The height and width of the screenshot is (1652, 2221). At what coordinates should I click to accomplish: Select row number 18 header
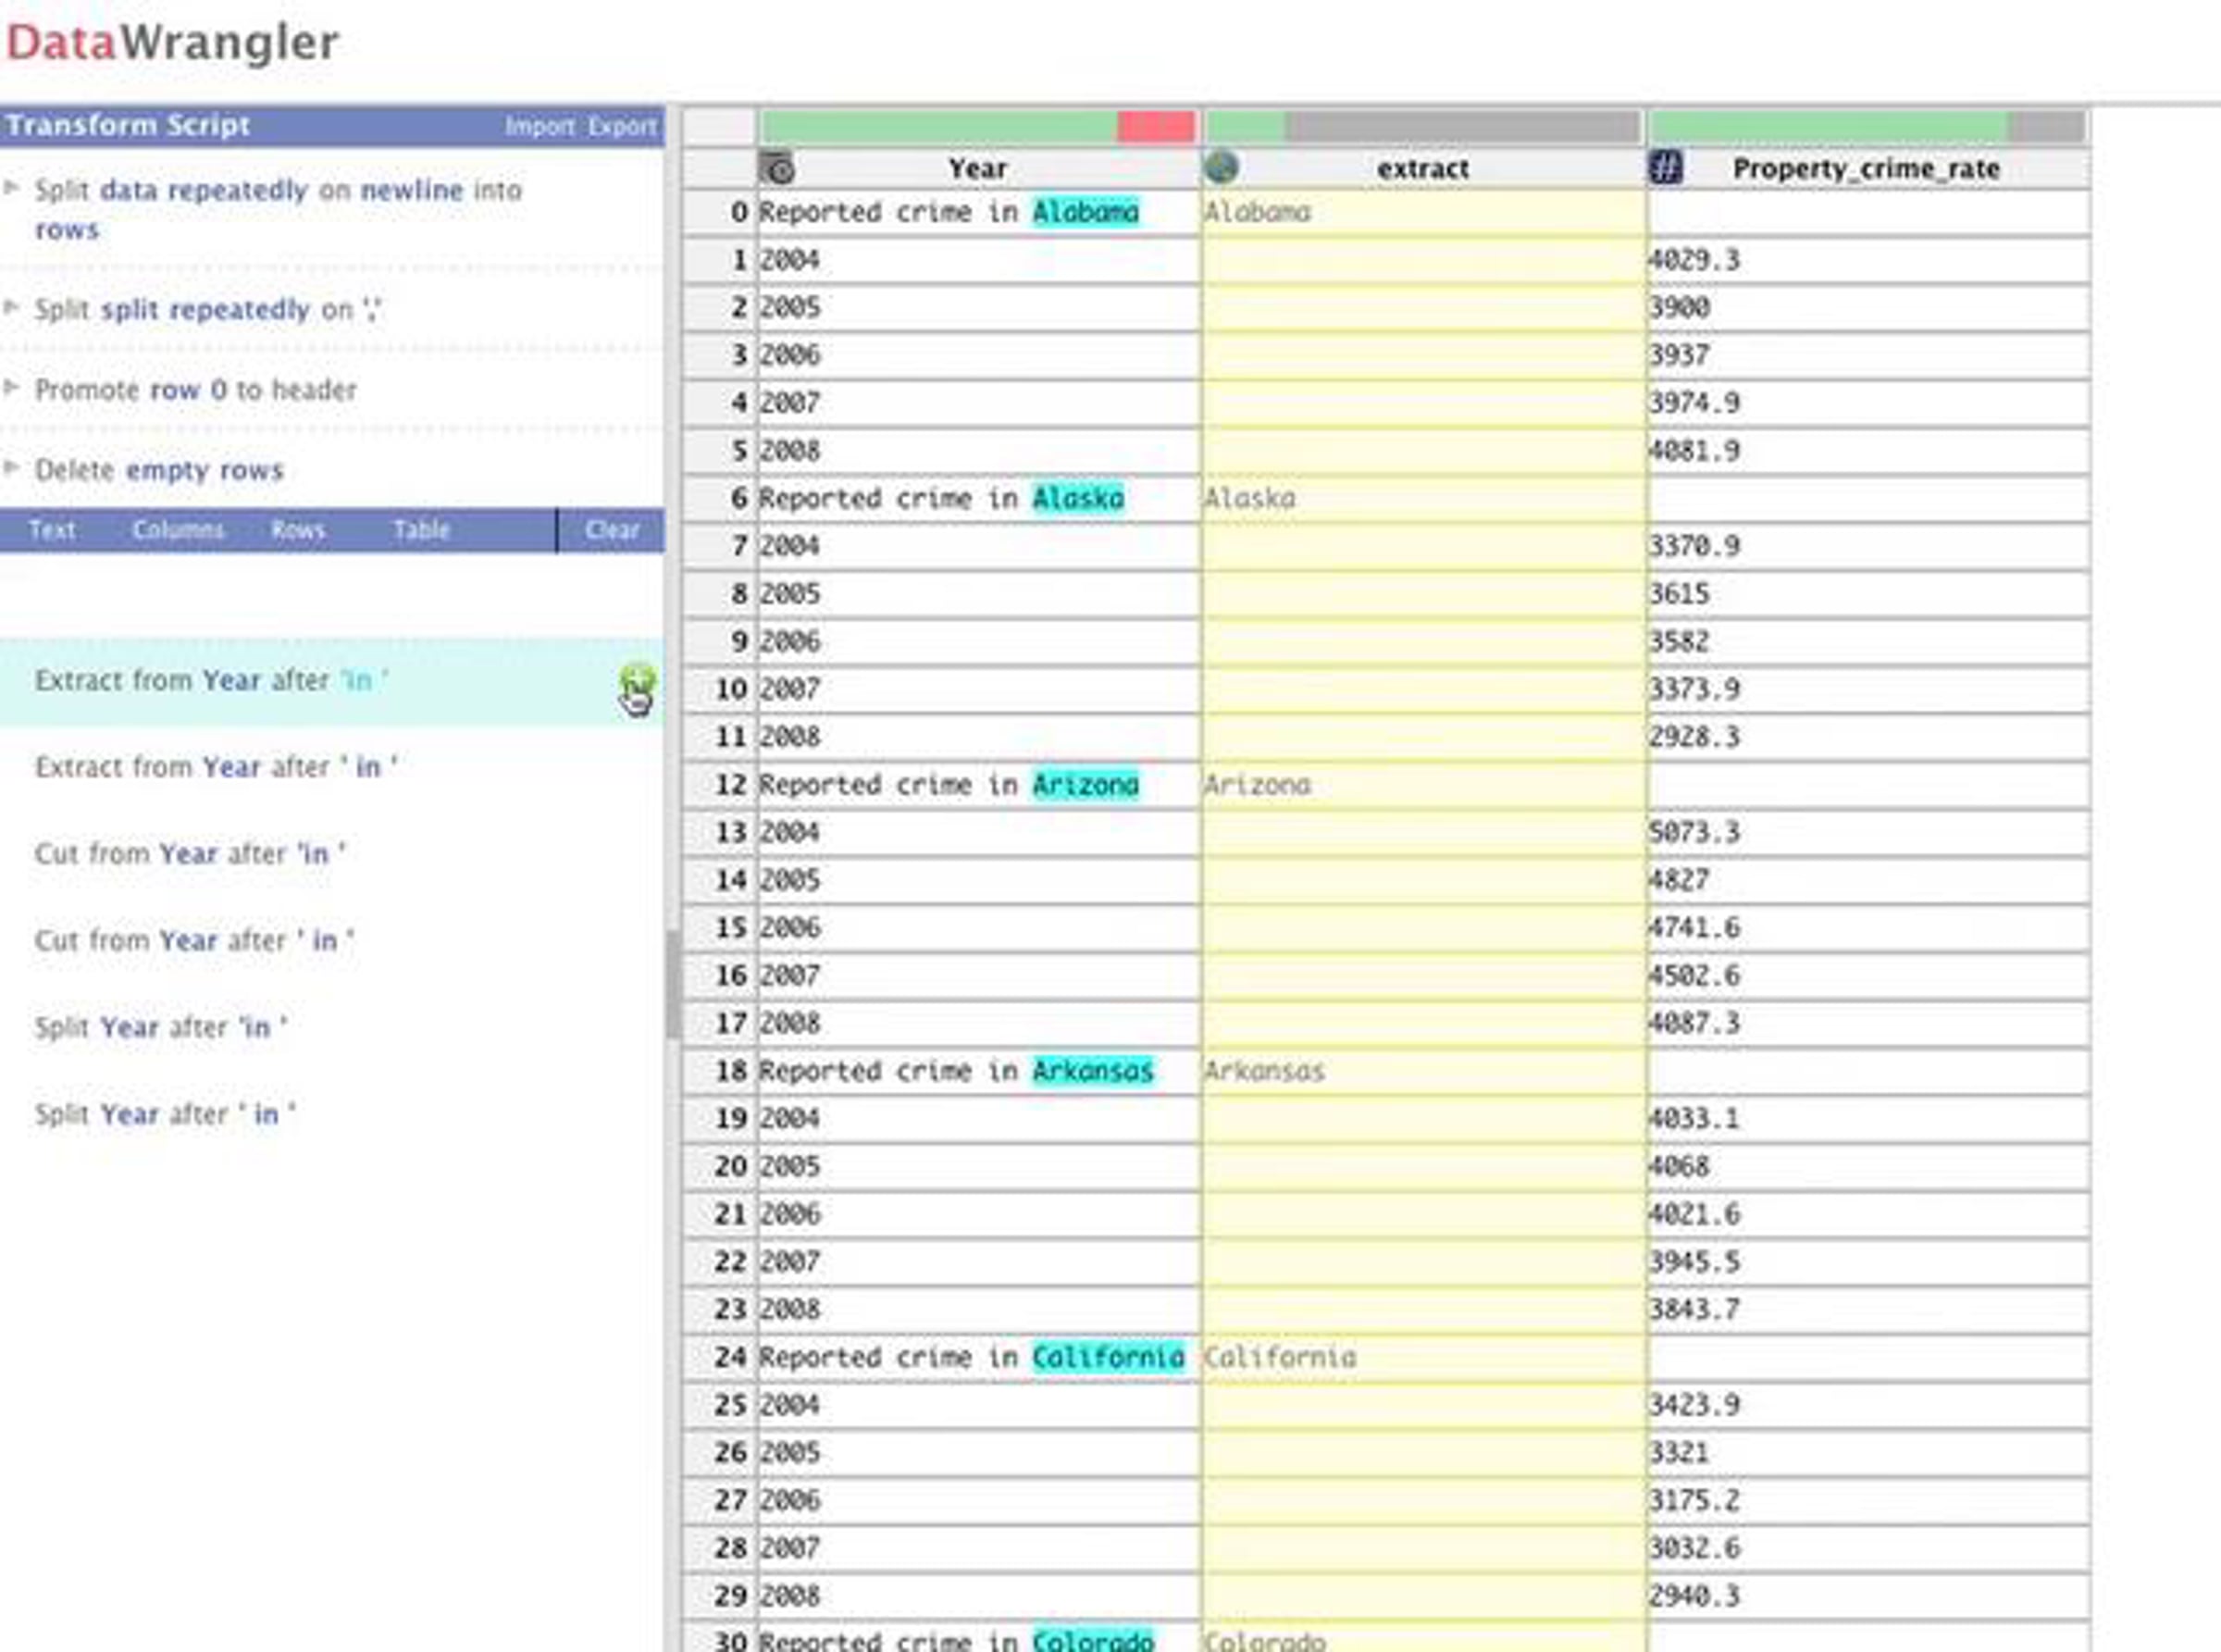point(720,1071)
